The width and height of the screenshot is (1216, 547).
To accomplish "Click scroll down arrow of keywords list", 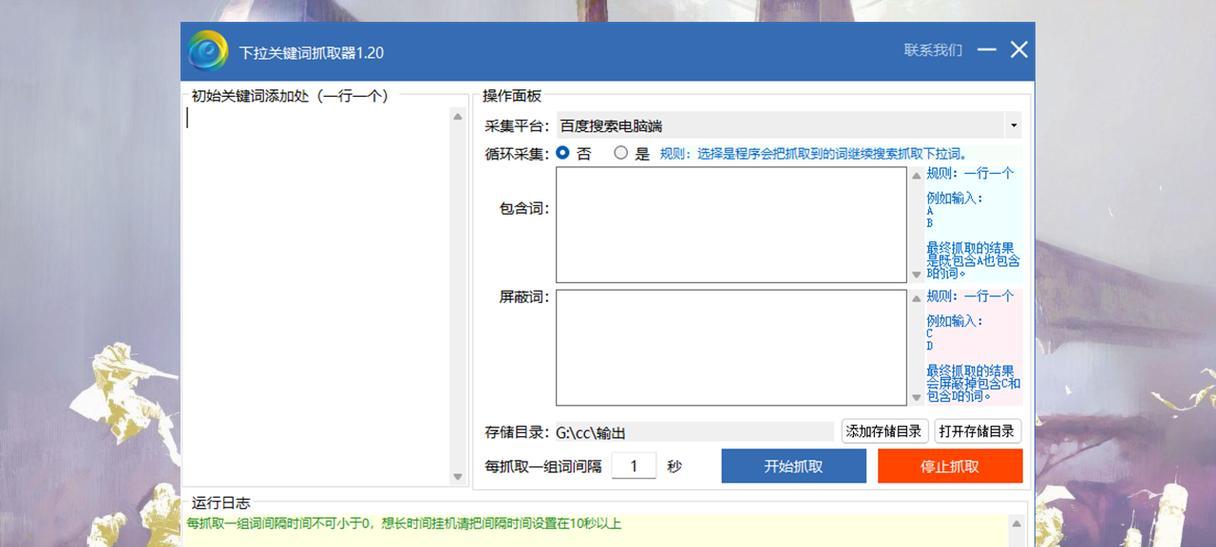I will 458,476.
